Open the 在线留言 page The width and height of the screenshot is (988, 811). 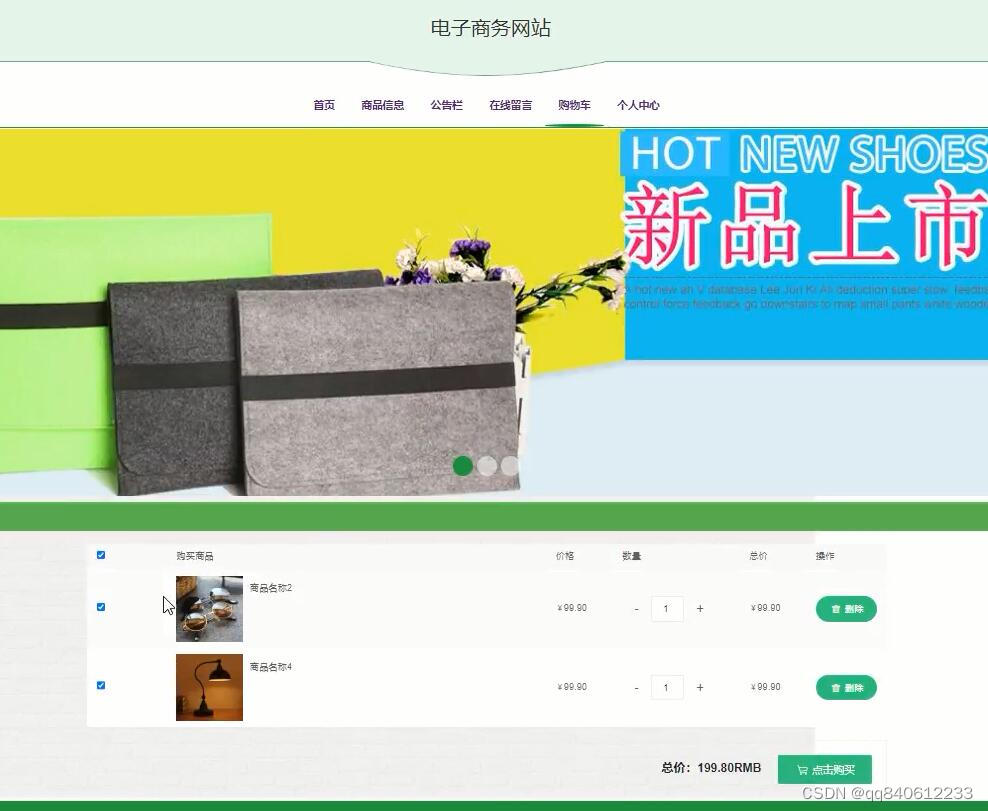(x=509, y=104)
